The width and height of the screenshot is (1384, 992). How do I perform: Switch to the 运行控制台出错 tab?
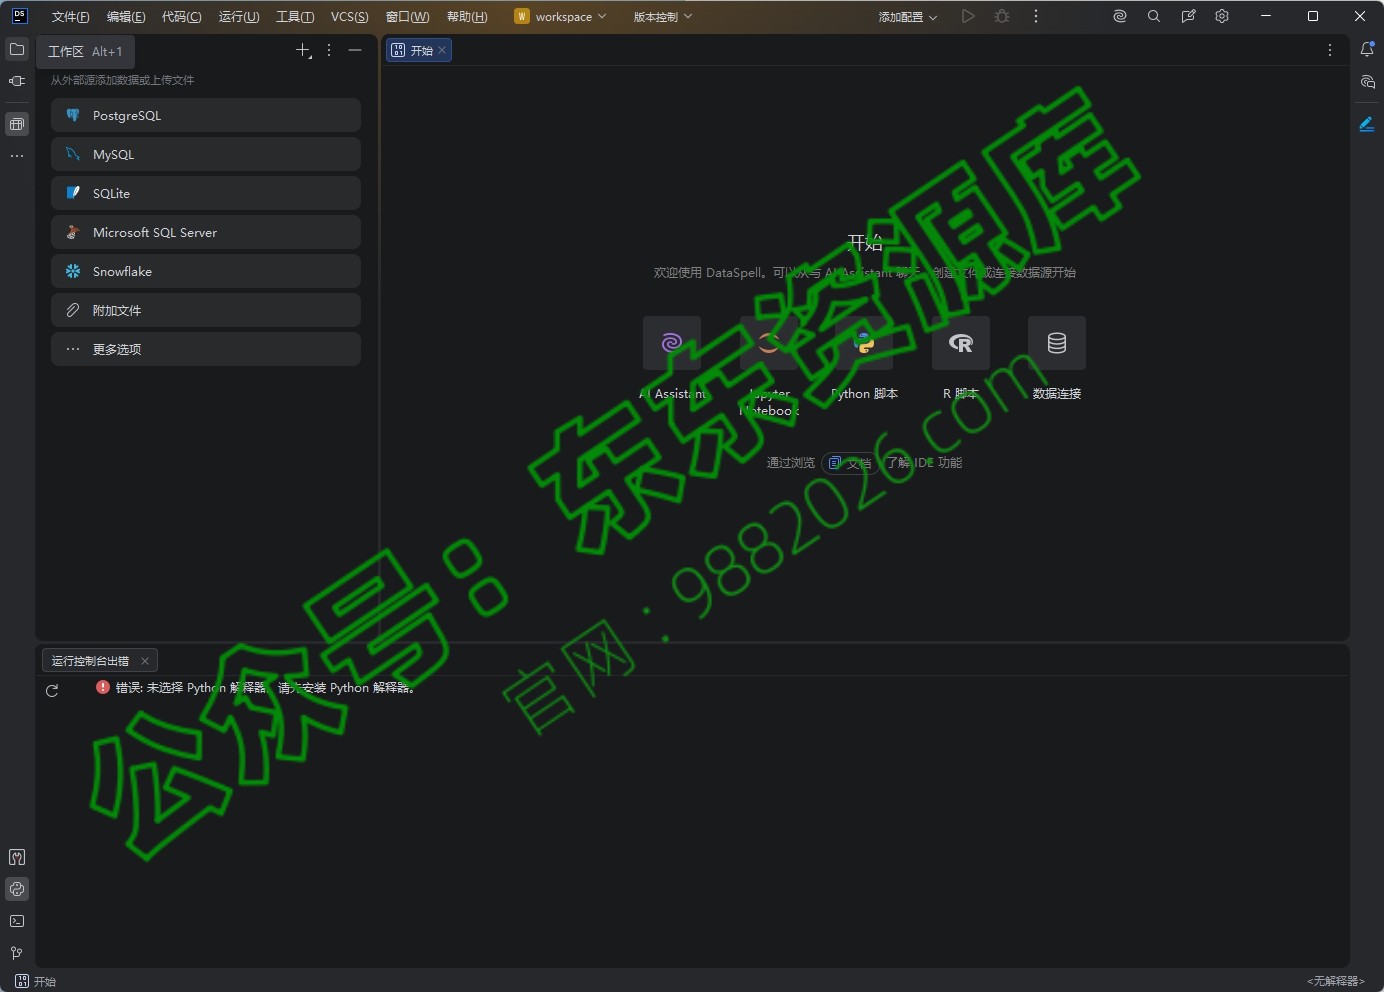(90, 660)
